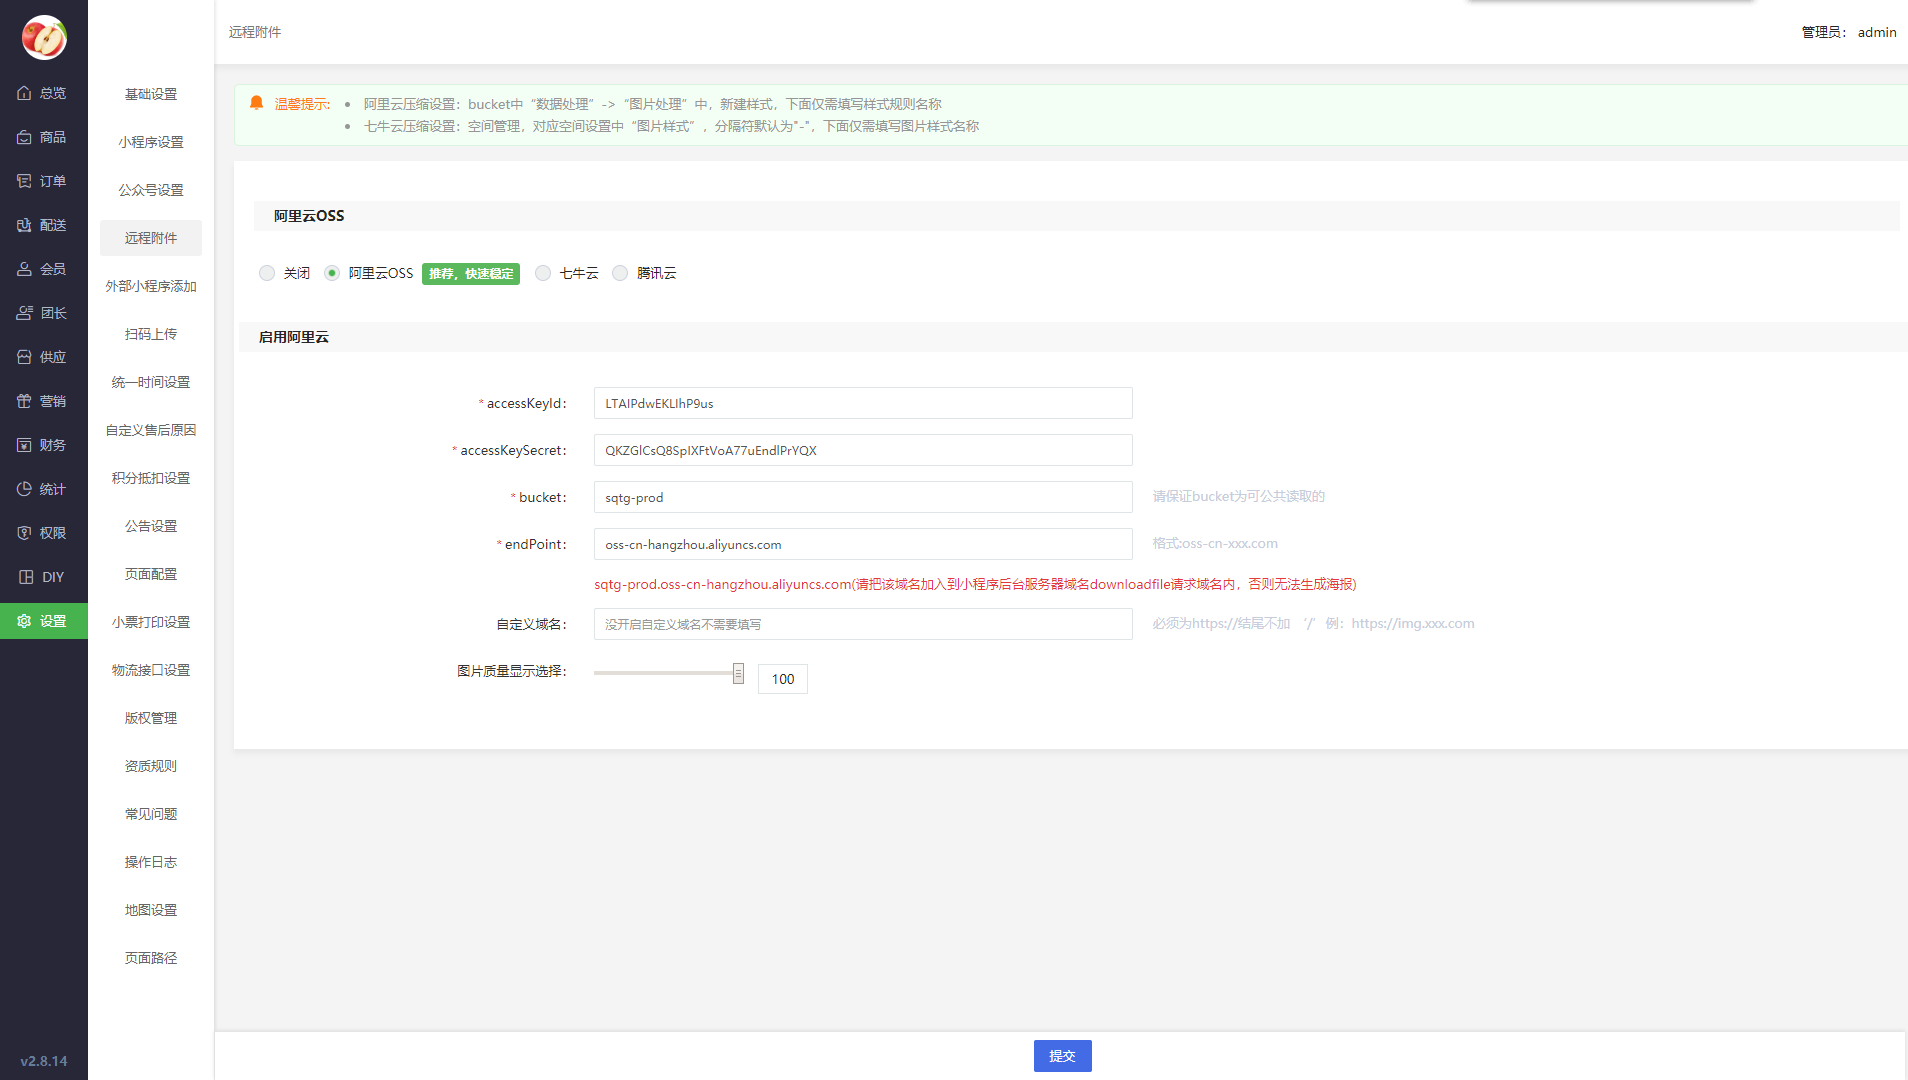Image resolution: width=1908 pixels, height=1080 pixels.
Task: Focus the image quality value box showing 100
Action: 783,679
